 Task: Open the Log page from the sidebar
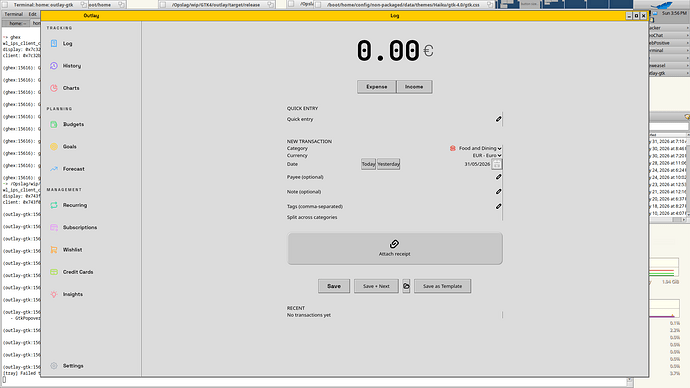coord(67,44)
